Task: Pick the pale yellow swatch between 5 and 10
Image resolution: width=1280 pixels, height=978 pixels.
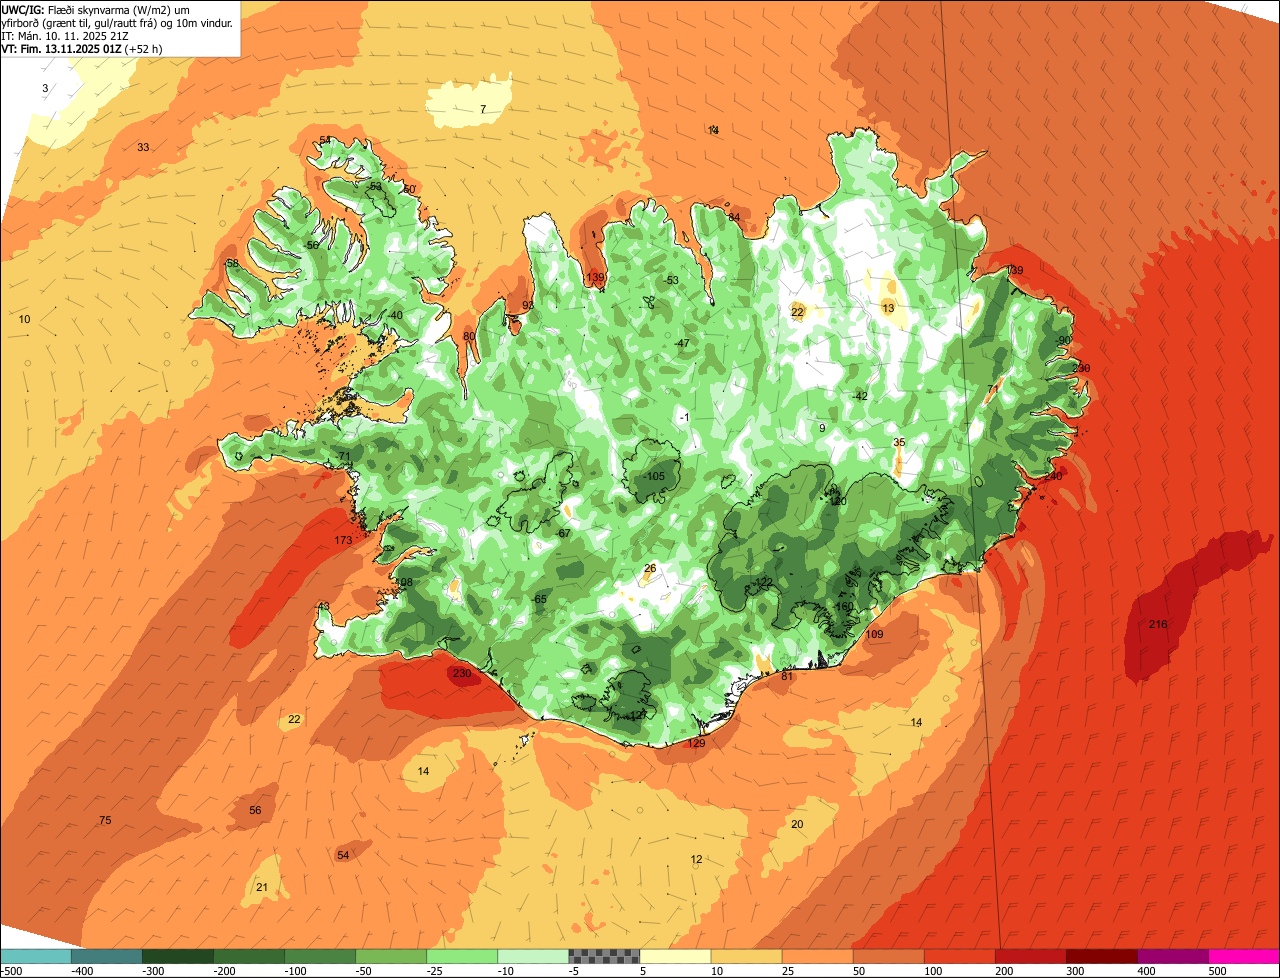Action: pyautogui.click(x=675, y=956)
